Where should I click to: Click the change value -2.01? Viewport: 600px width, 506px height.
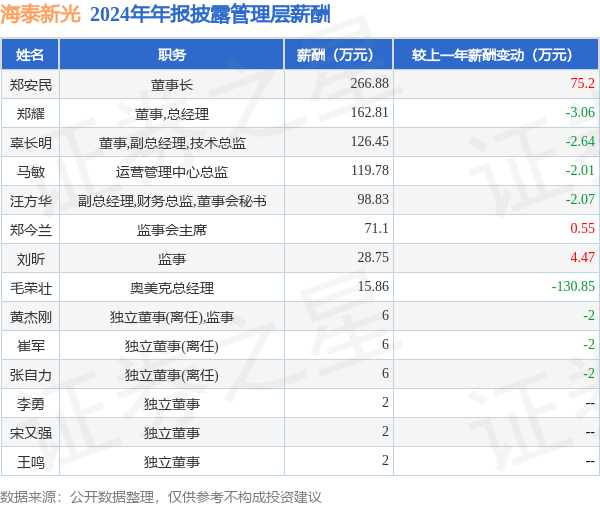[x=580, y=170]
